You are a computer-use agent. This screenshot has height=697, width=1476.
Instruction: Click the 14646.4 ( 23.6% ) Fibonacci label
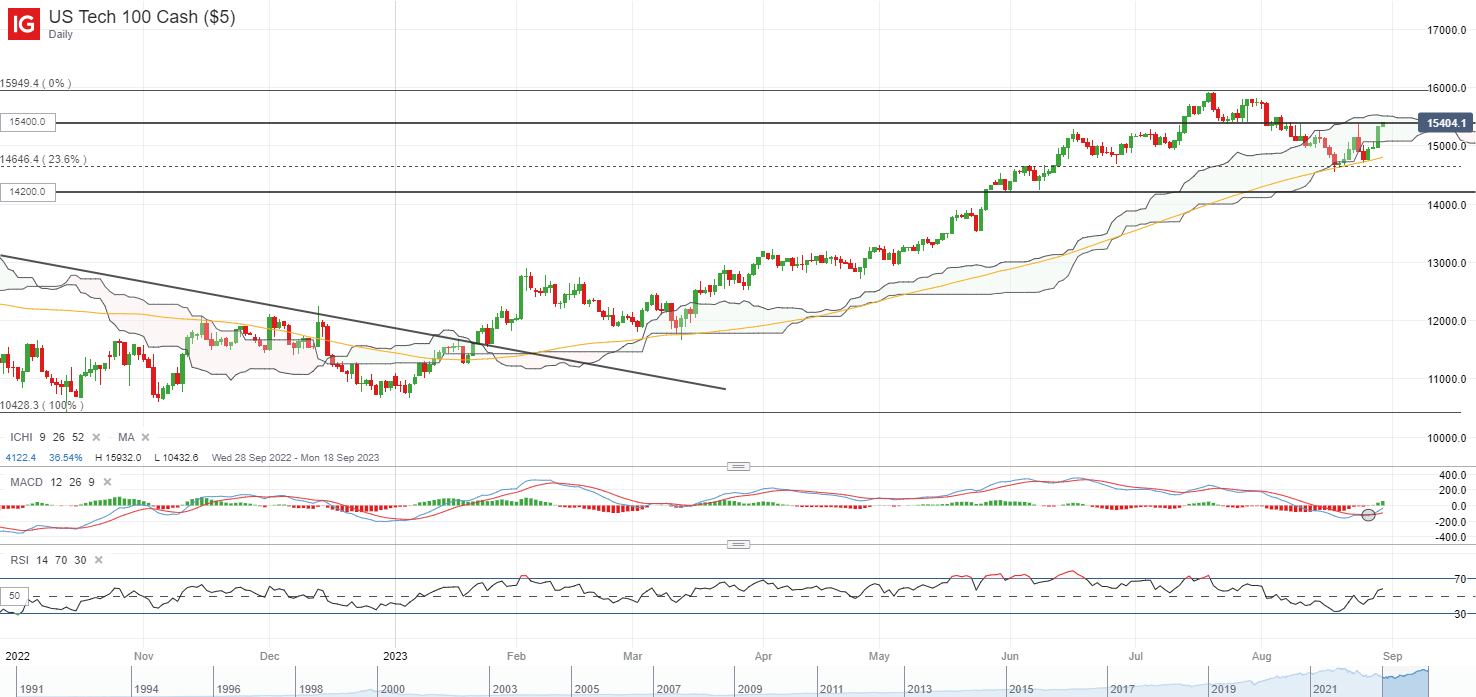click(x=43, y=159)
